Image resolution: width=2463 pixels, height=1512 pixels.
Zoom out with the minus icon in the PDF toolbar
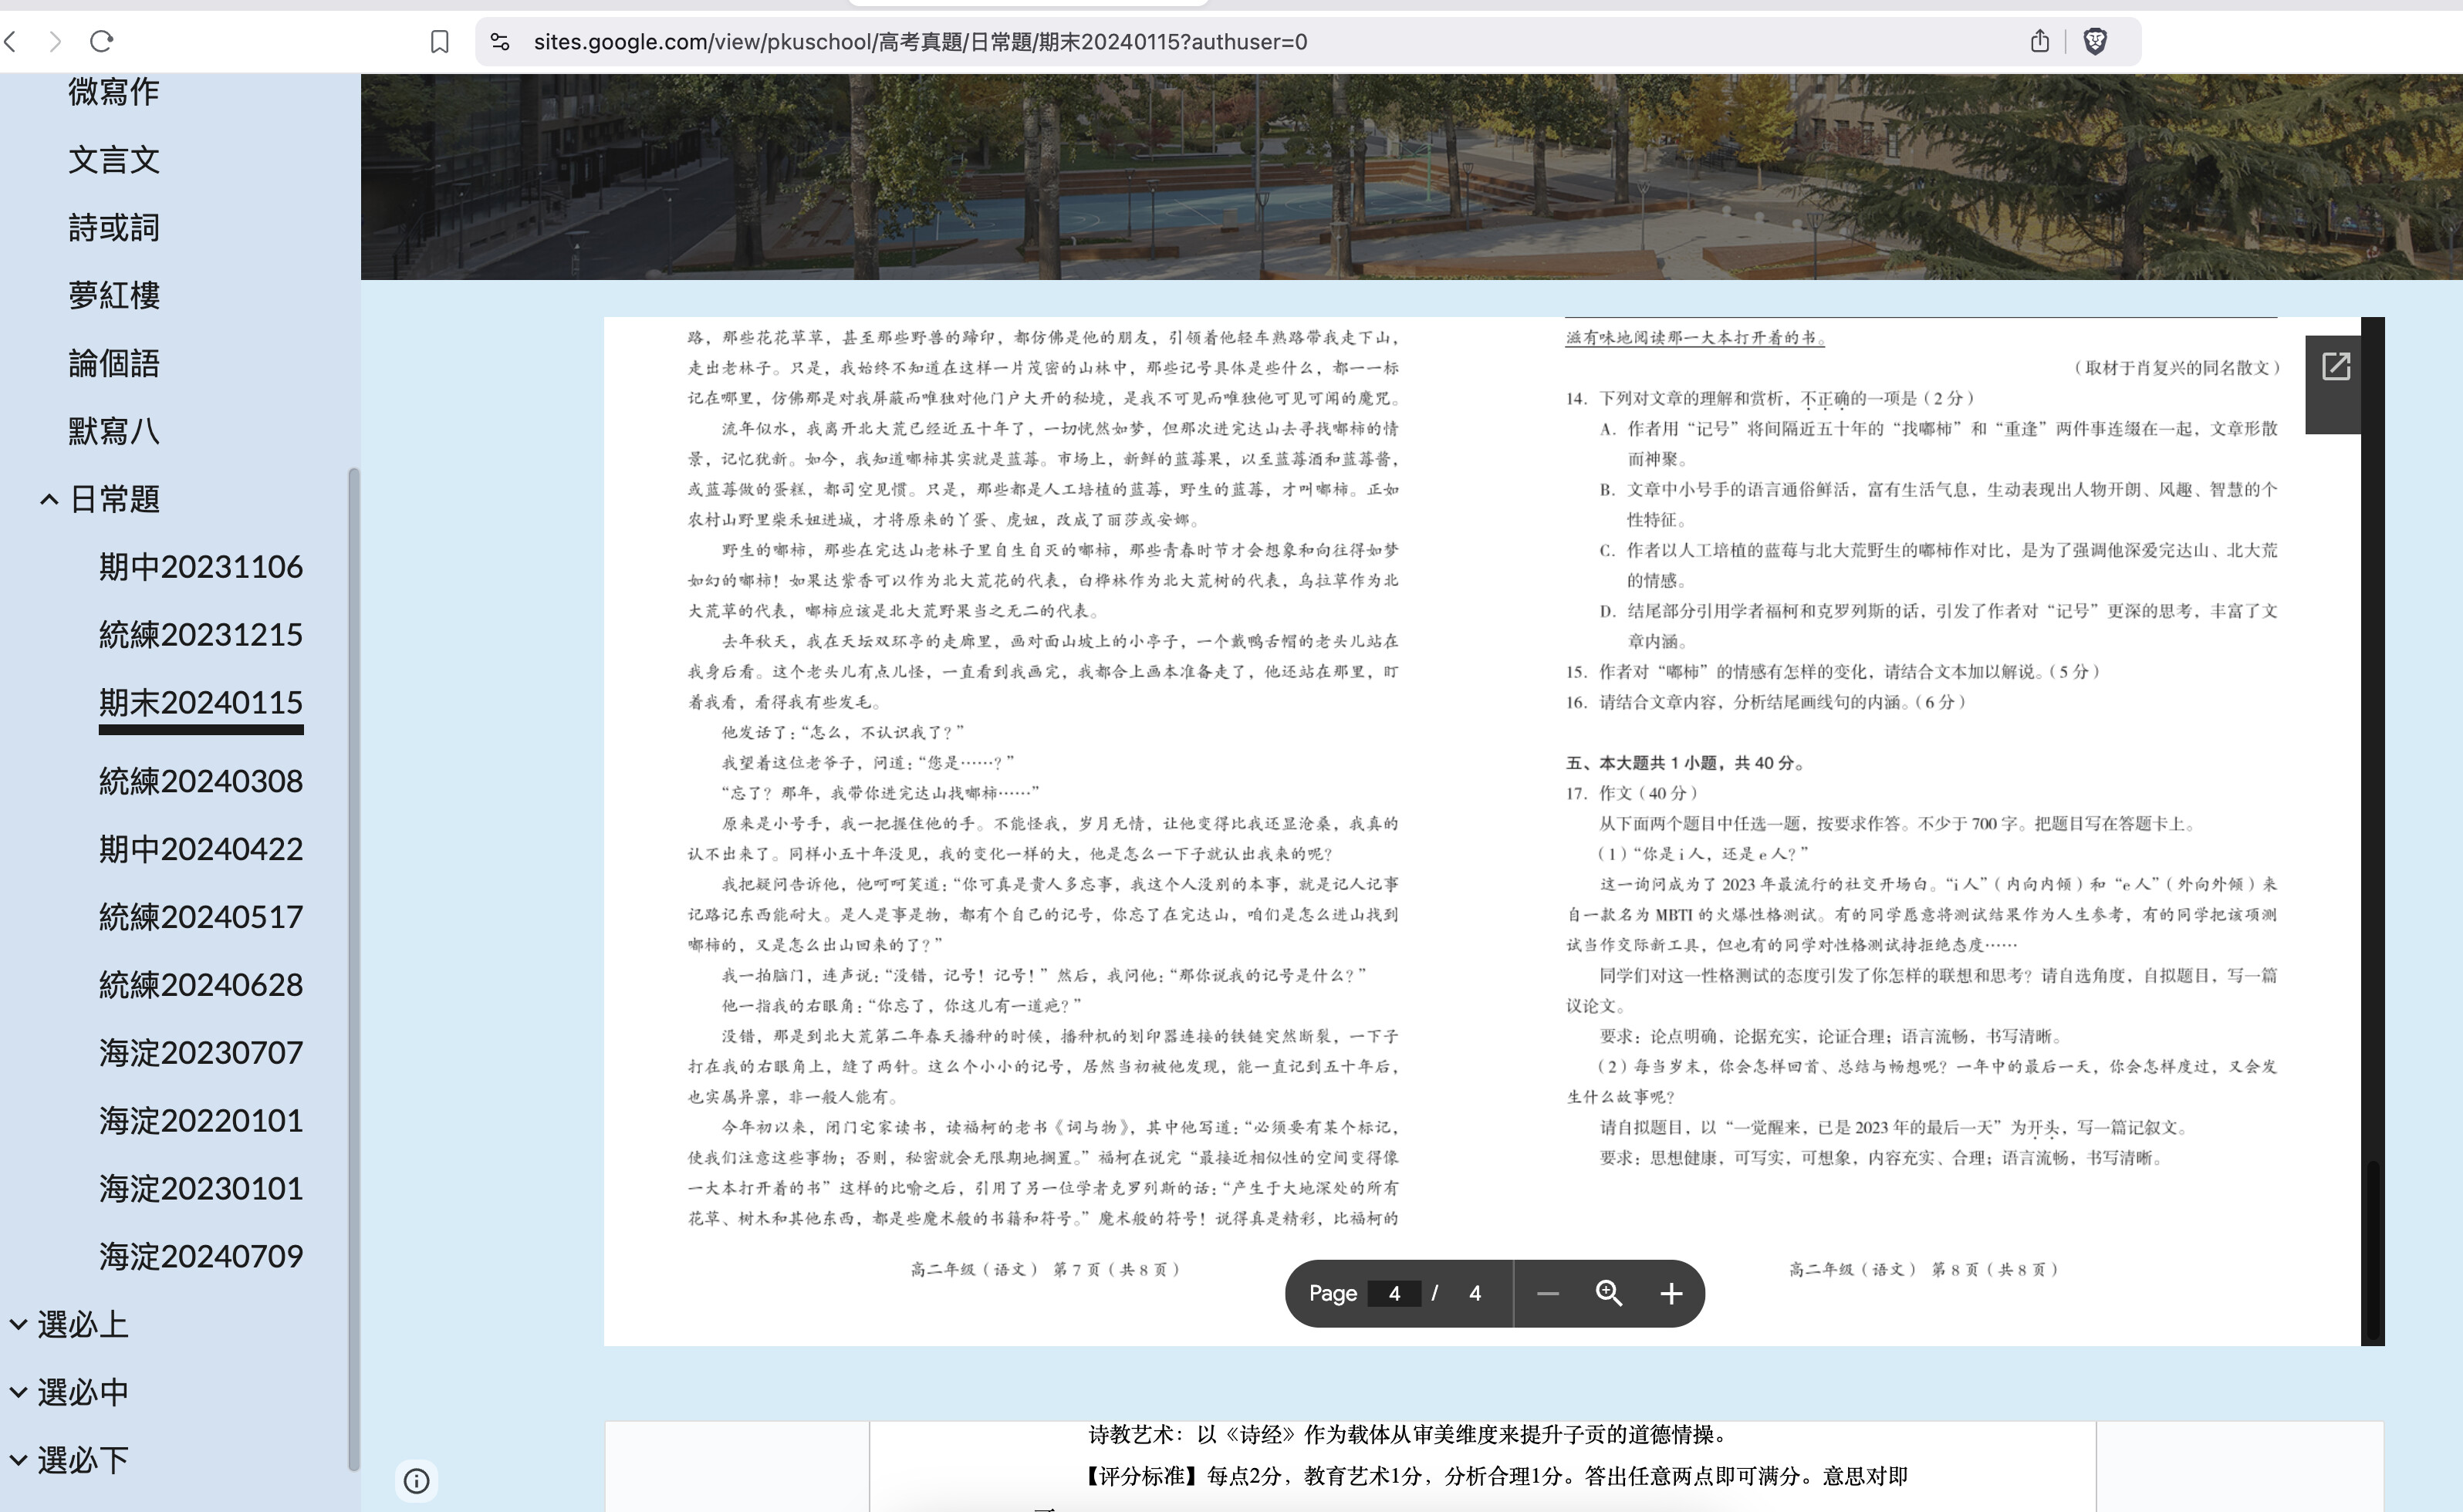coord(1547,1294)
